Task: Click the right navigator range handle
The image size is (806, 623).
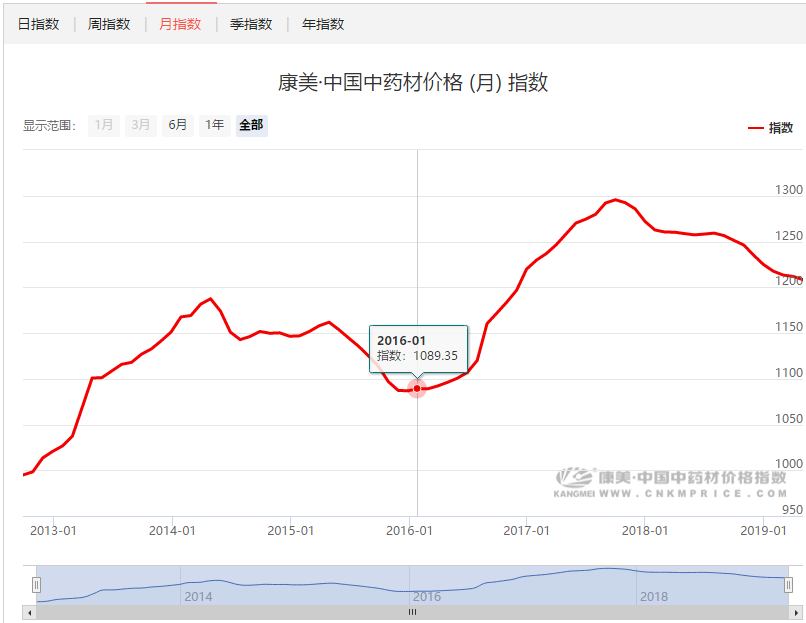Action: tap(788, 584)
